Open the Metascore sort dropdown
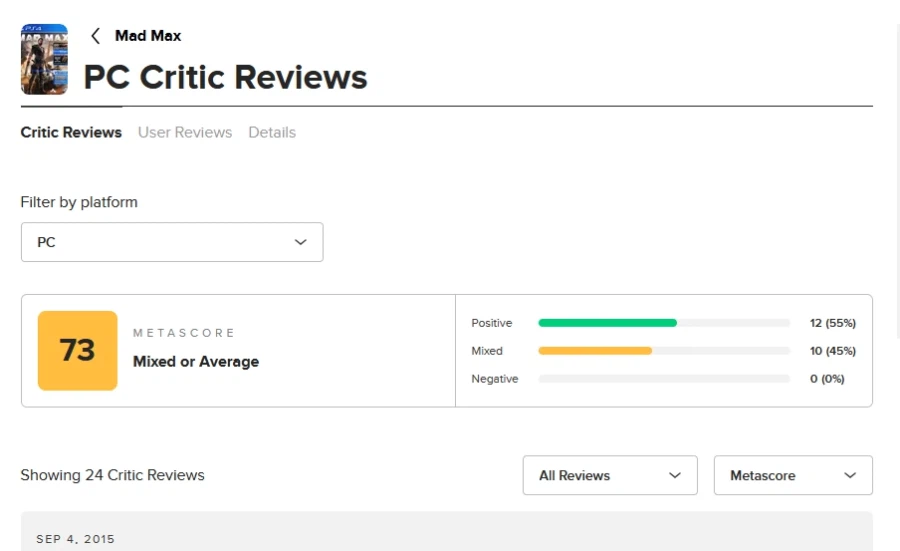This screenshot has width=900, height=551. coord(792,475)
